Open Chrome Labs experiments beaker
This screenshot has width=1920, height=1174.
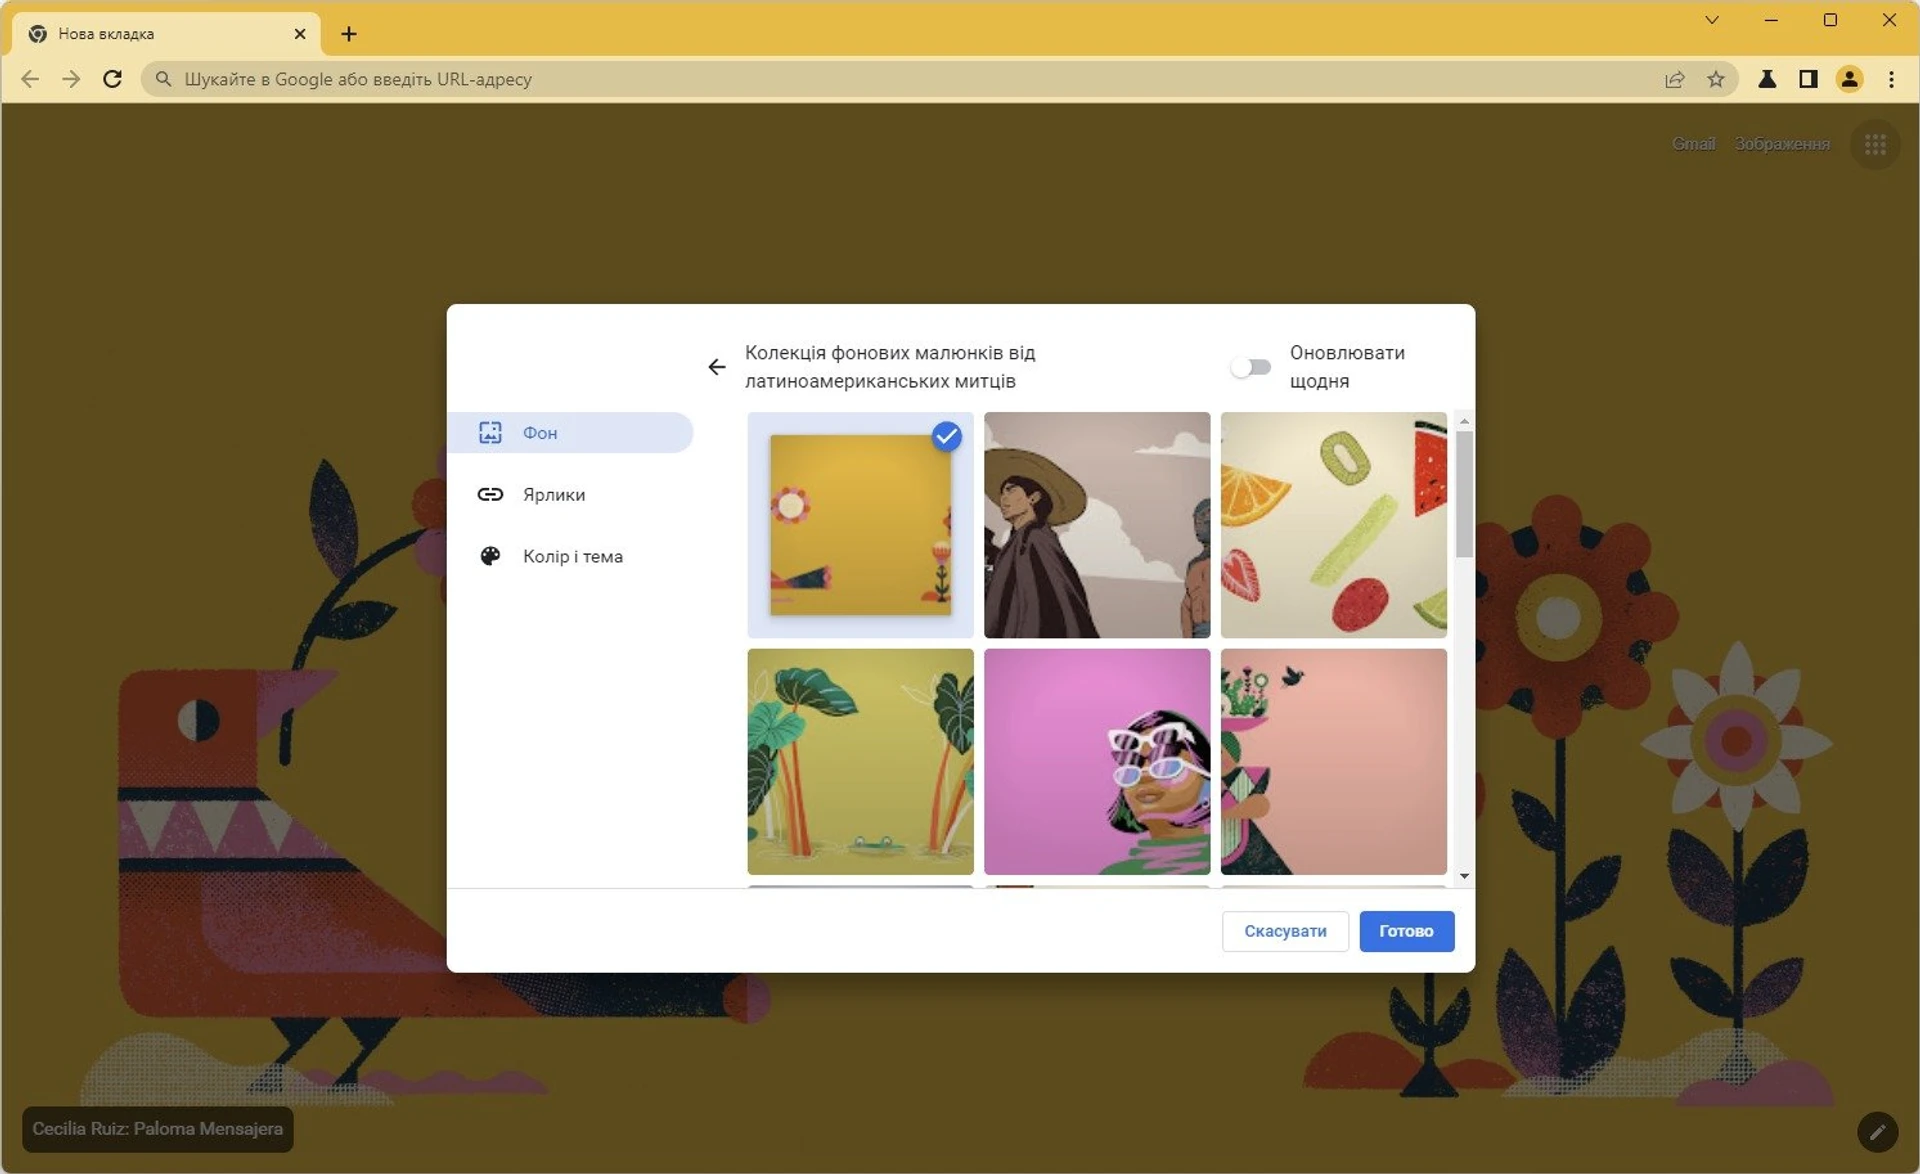coord(1767,79)
